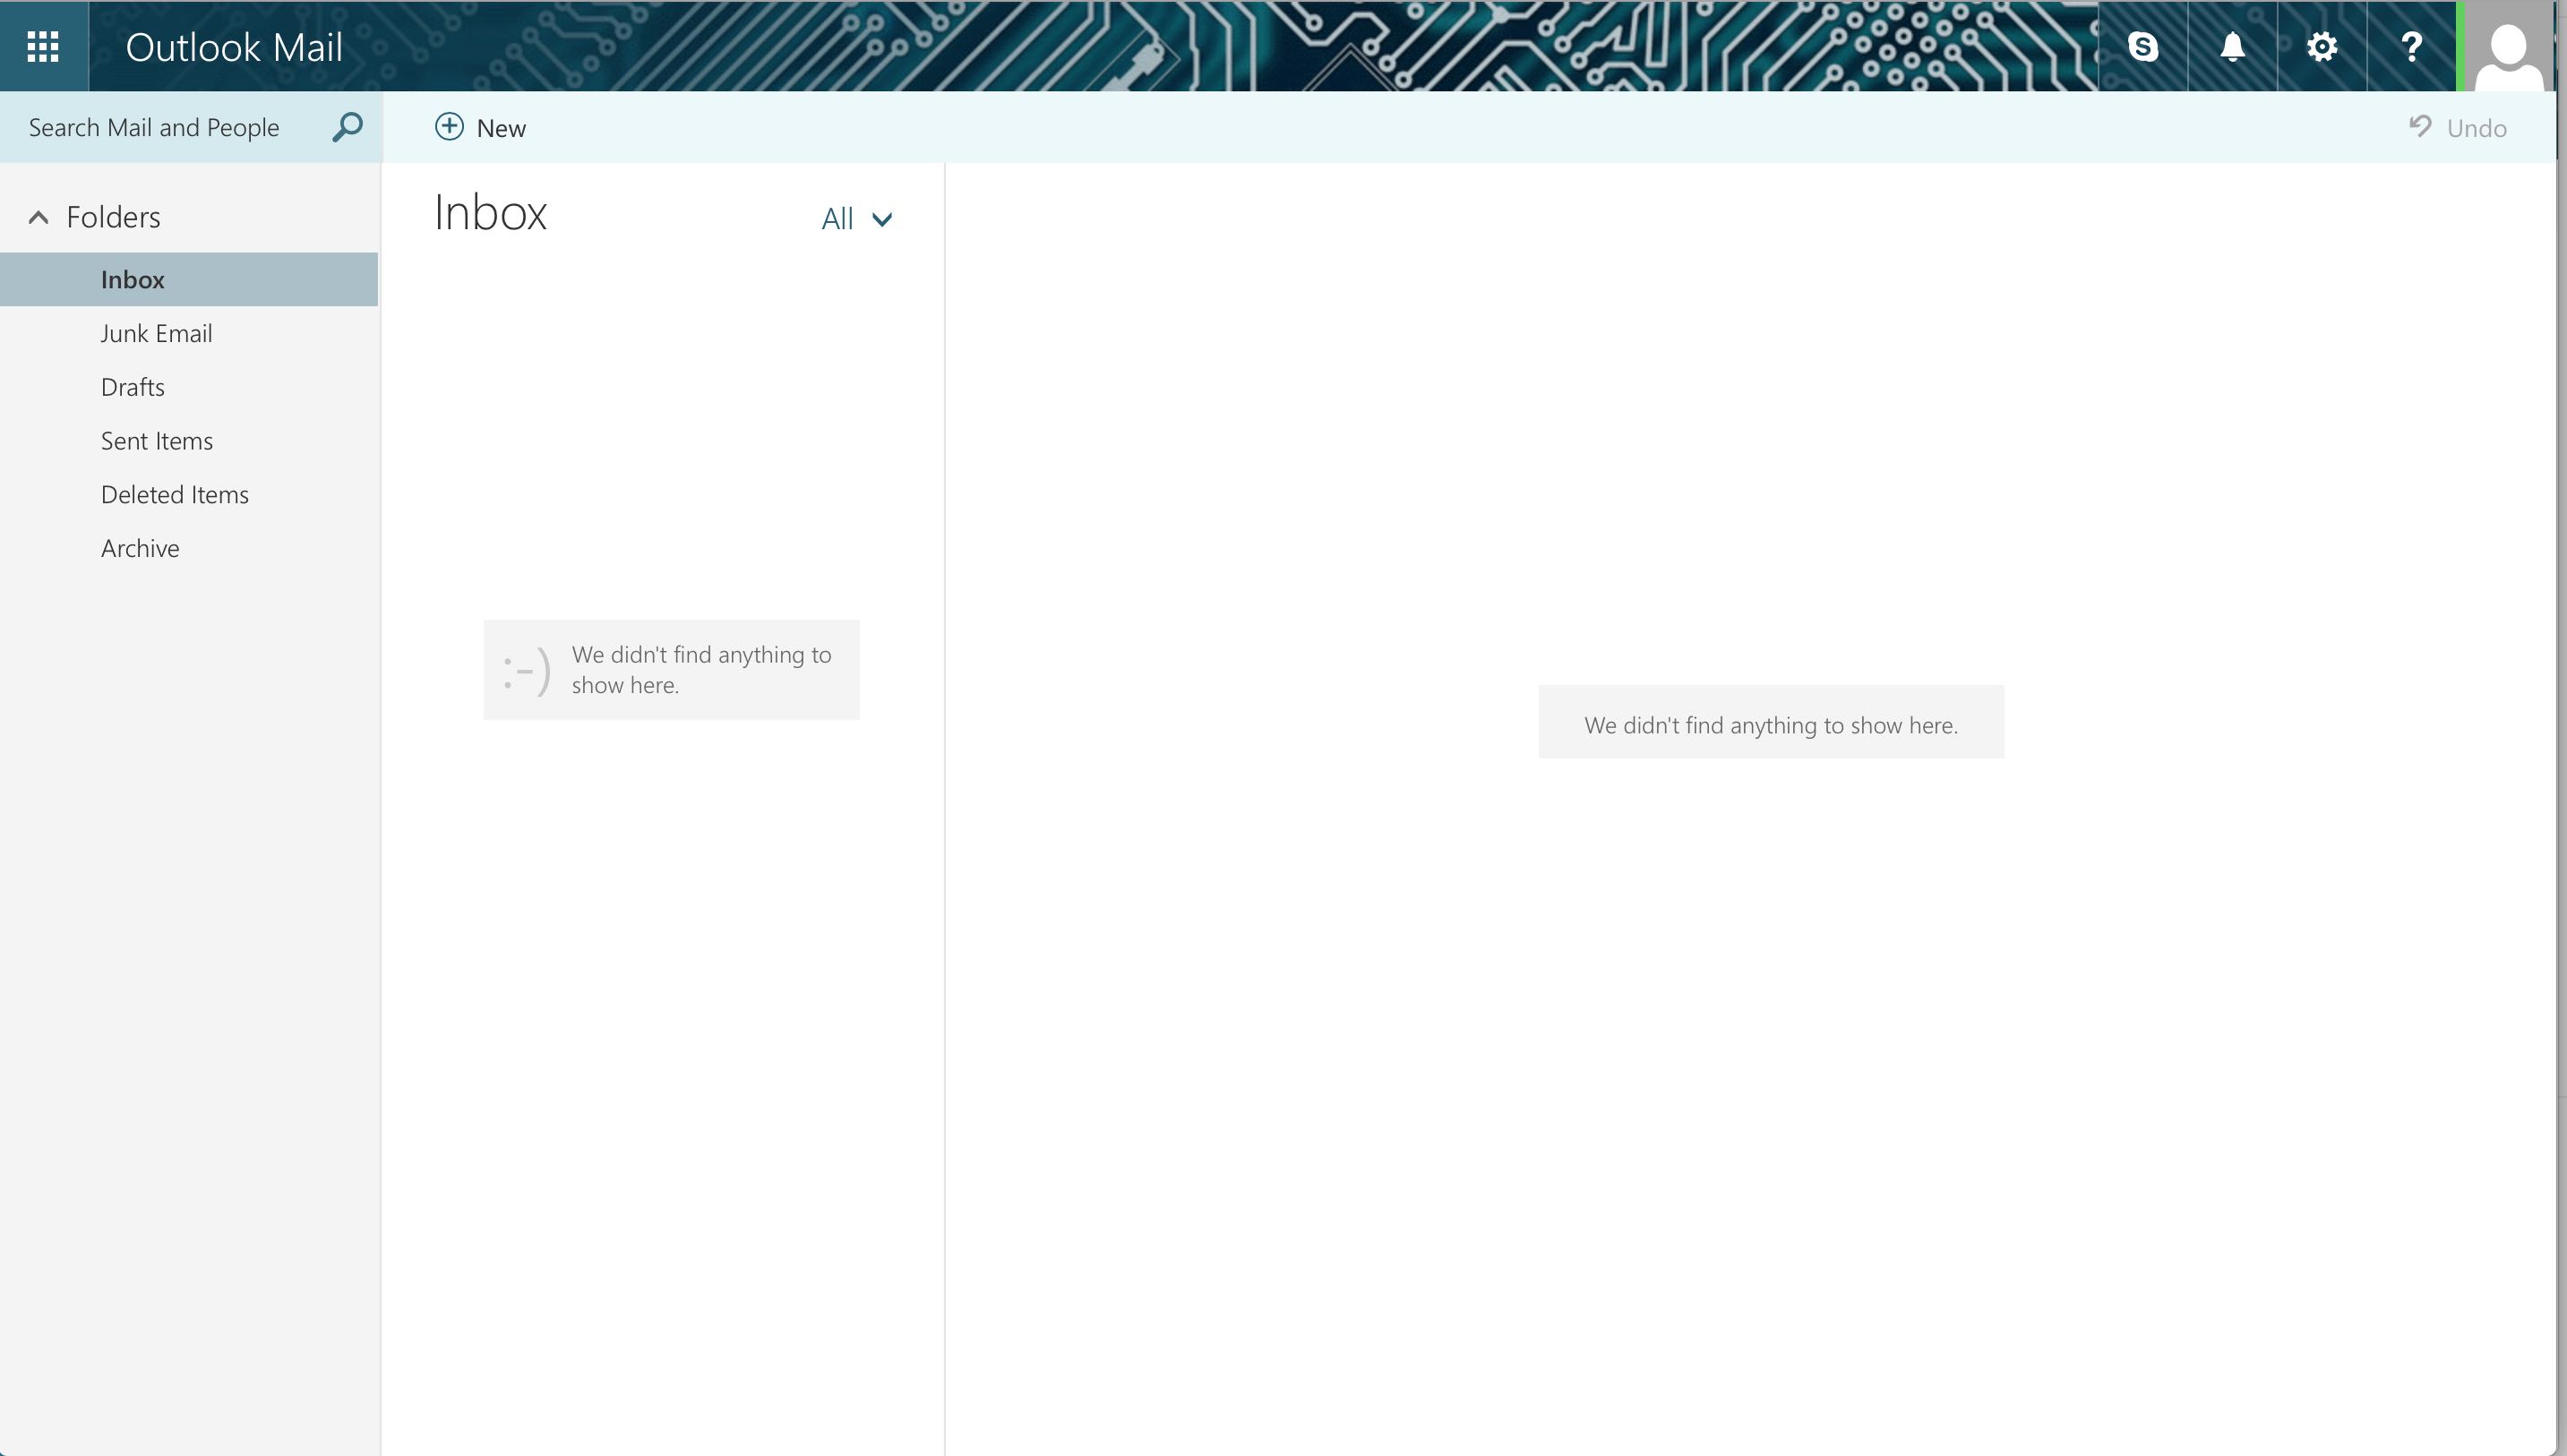Open the All filter dropdown

point(857,219)
